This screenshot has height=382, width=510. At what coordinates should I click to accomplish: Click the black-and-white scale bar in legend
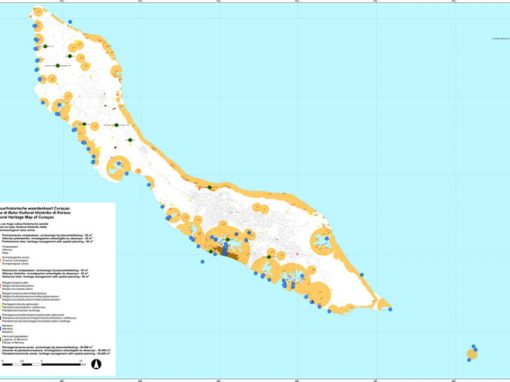pyautogui.click(x=42, y=364)
